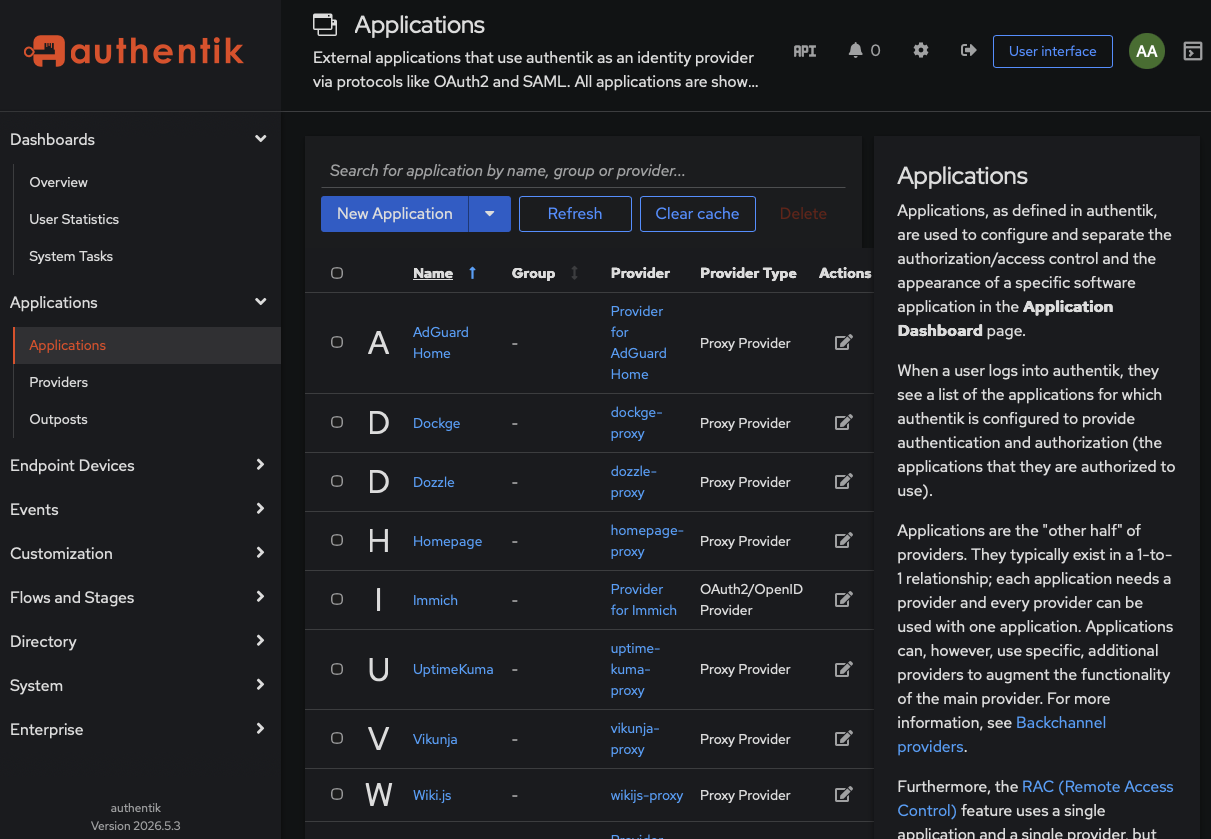
Task: Check the AdGuard Home row checkbox
Action: click(x=337, y=342)
